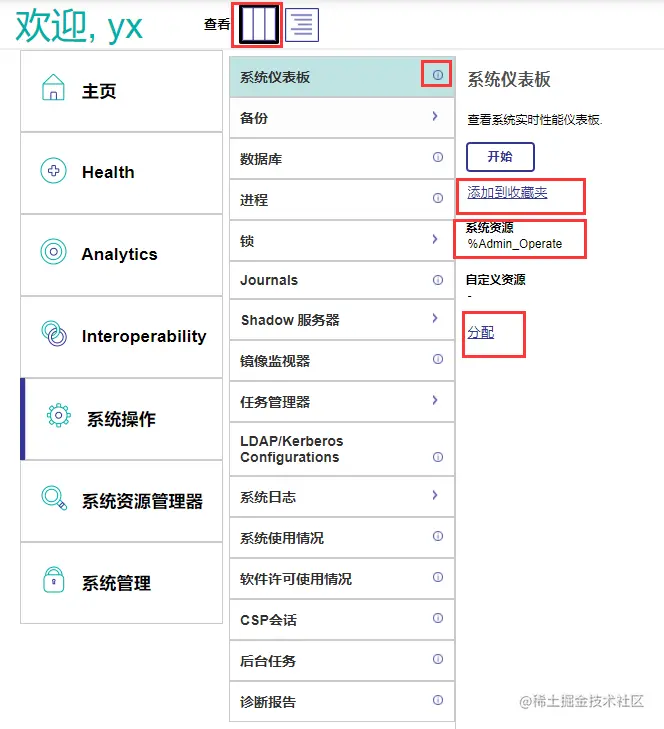Click the 添加到收藏夹 link
The height and width of the screenshot is (729, 664).
coord(507,192)
